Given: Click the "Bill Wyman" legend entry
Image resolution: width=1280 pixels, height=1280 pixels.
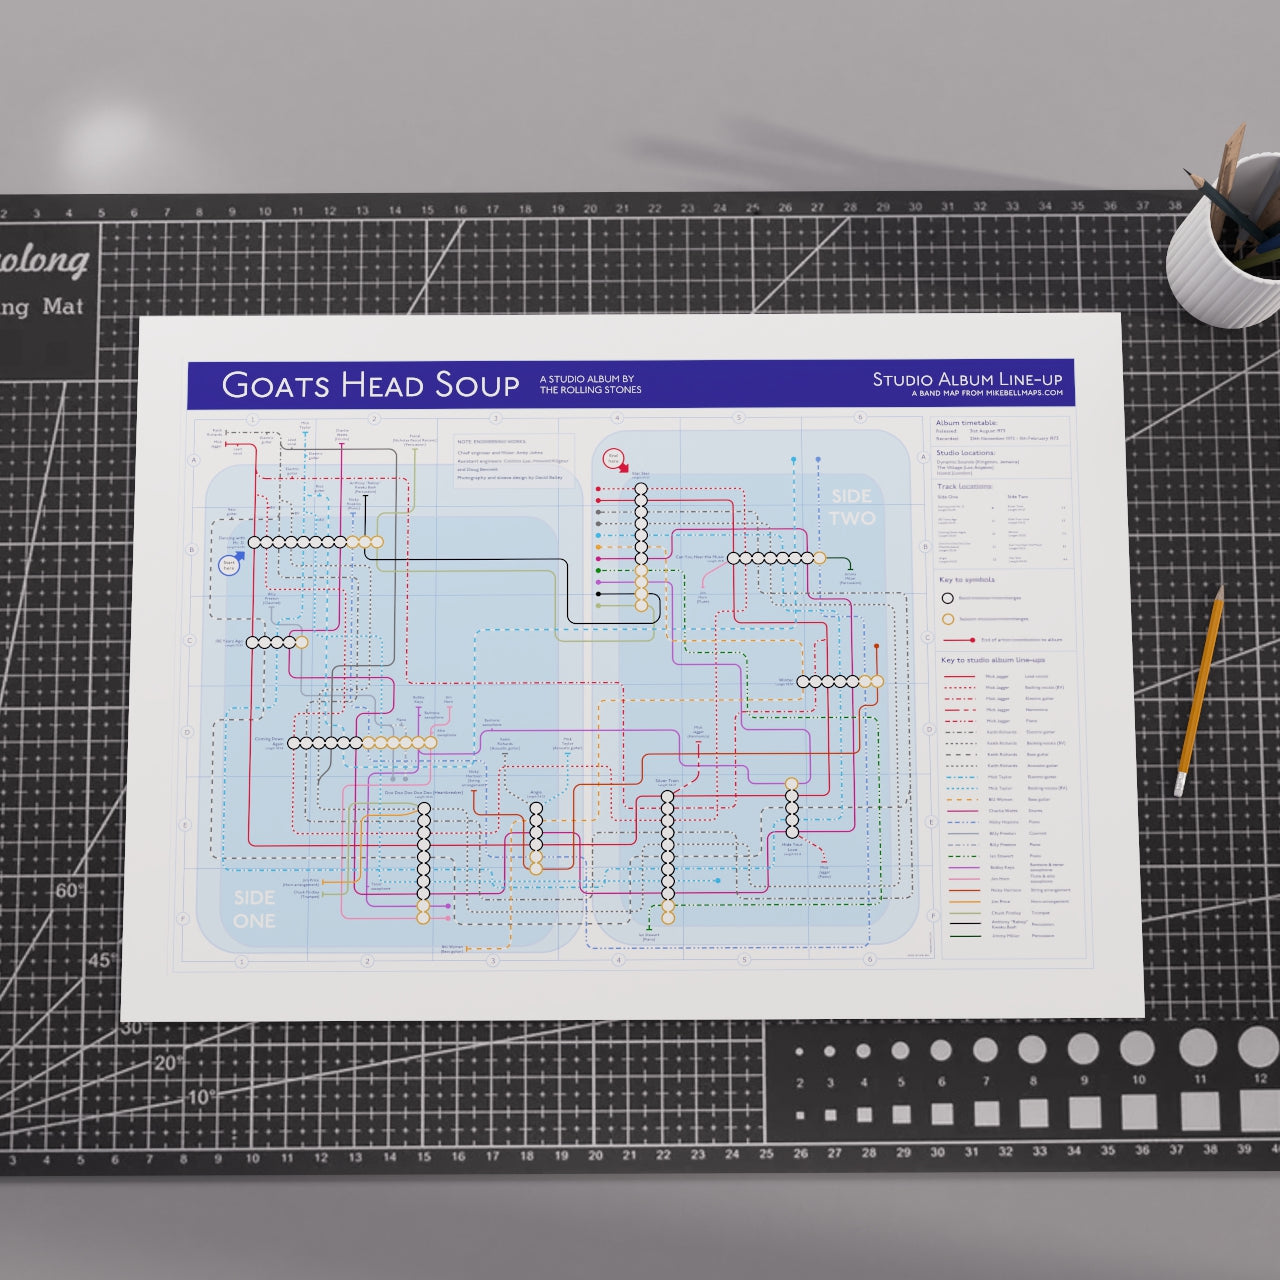Looking at the screenshot, I should [999, 799].
